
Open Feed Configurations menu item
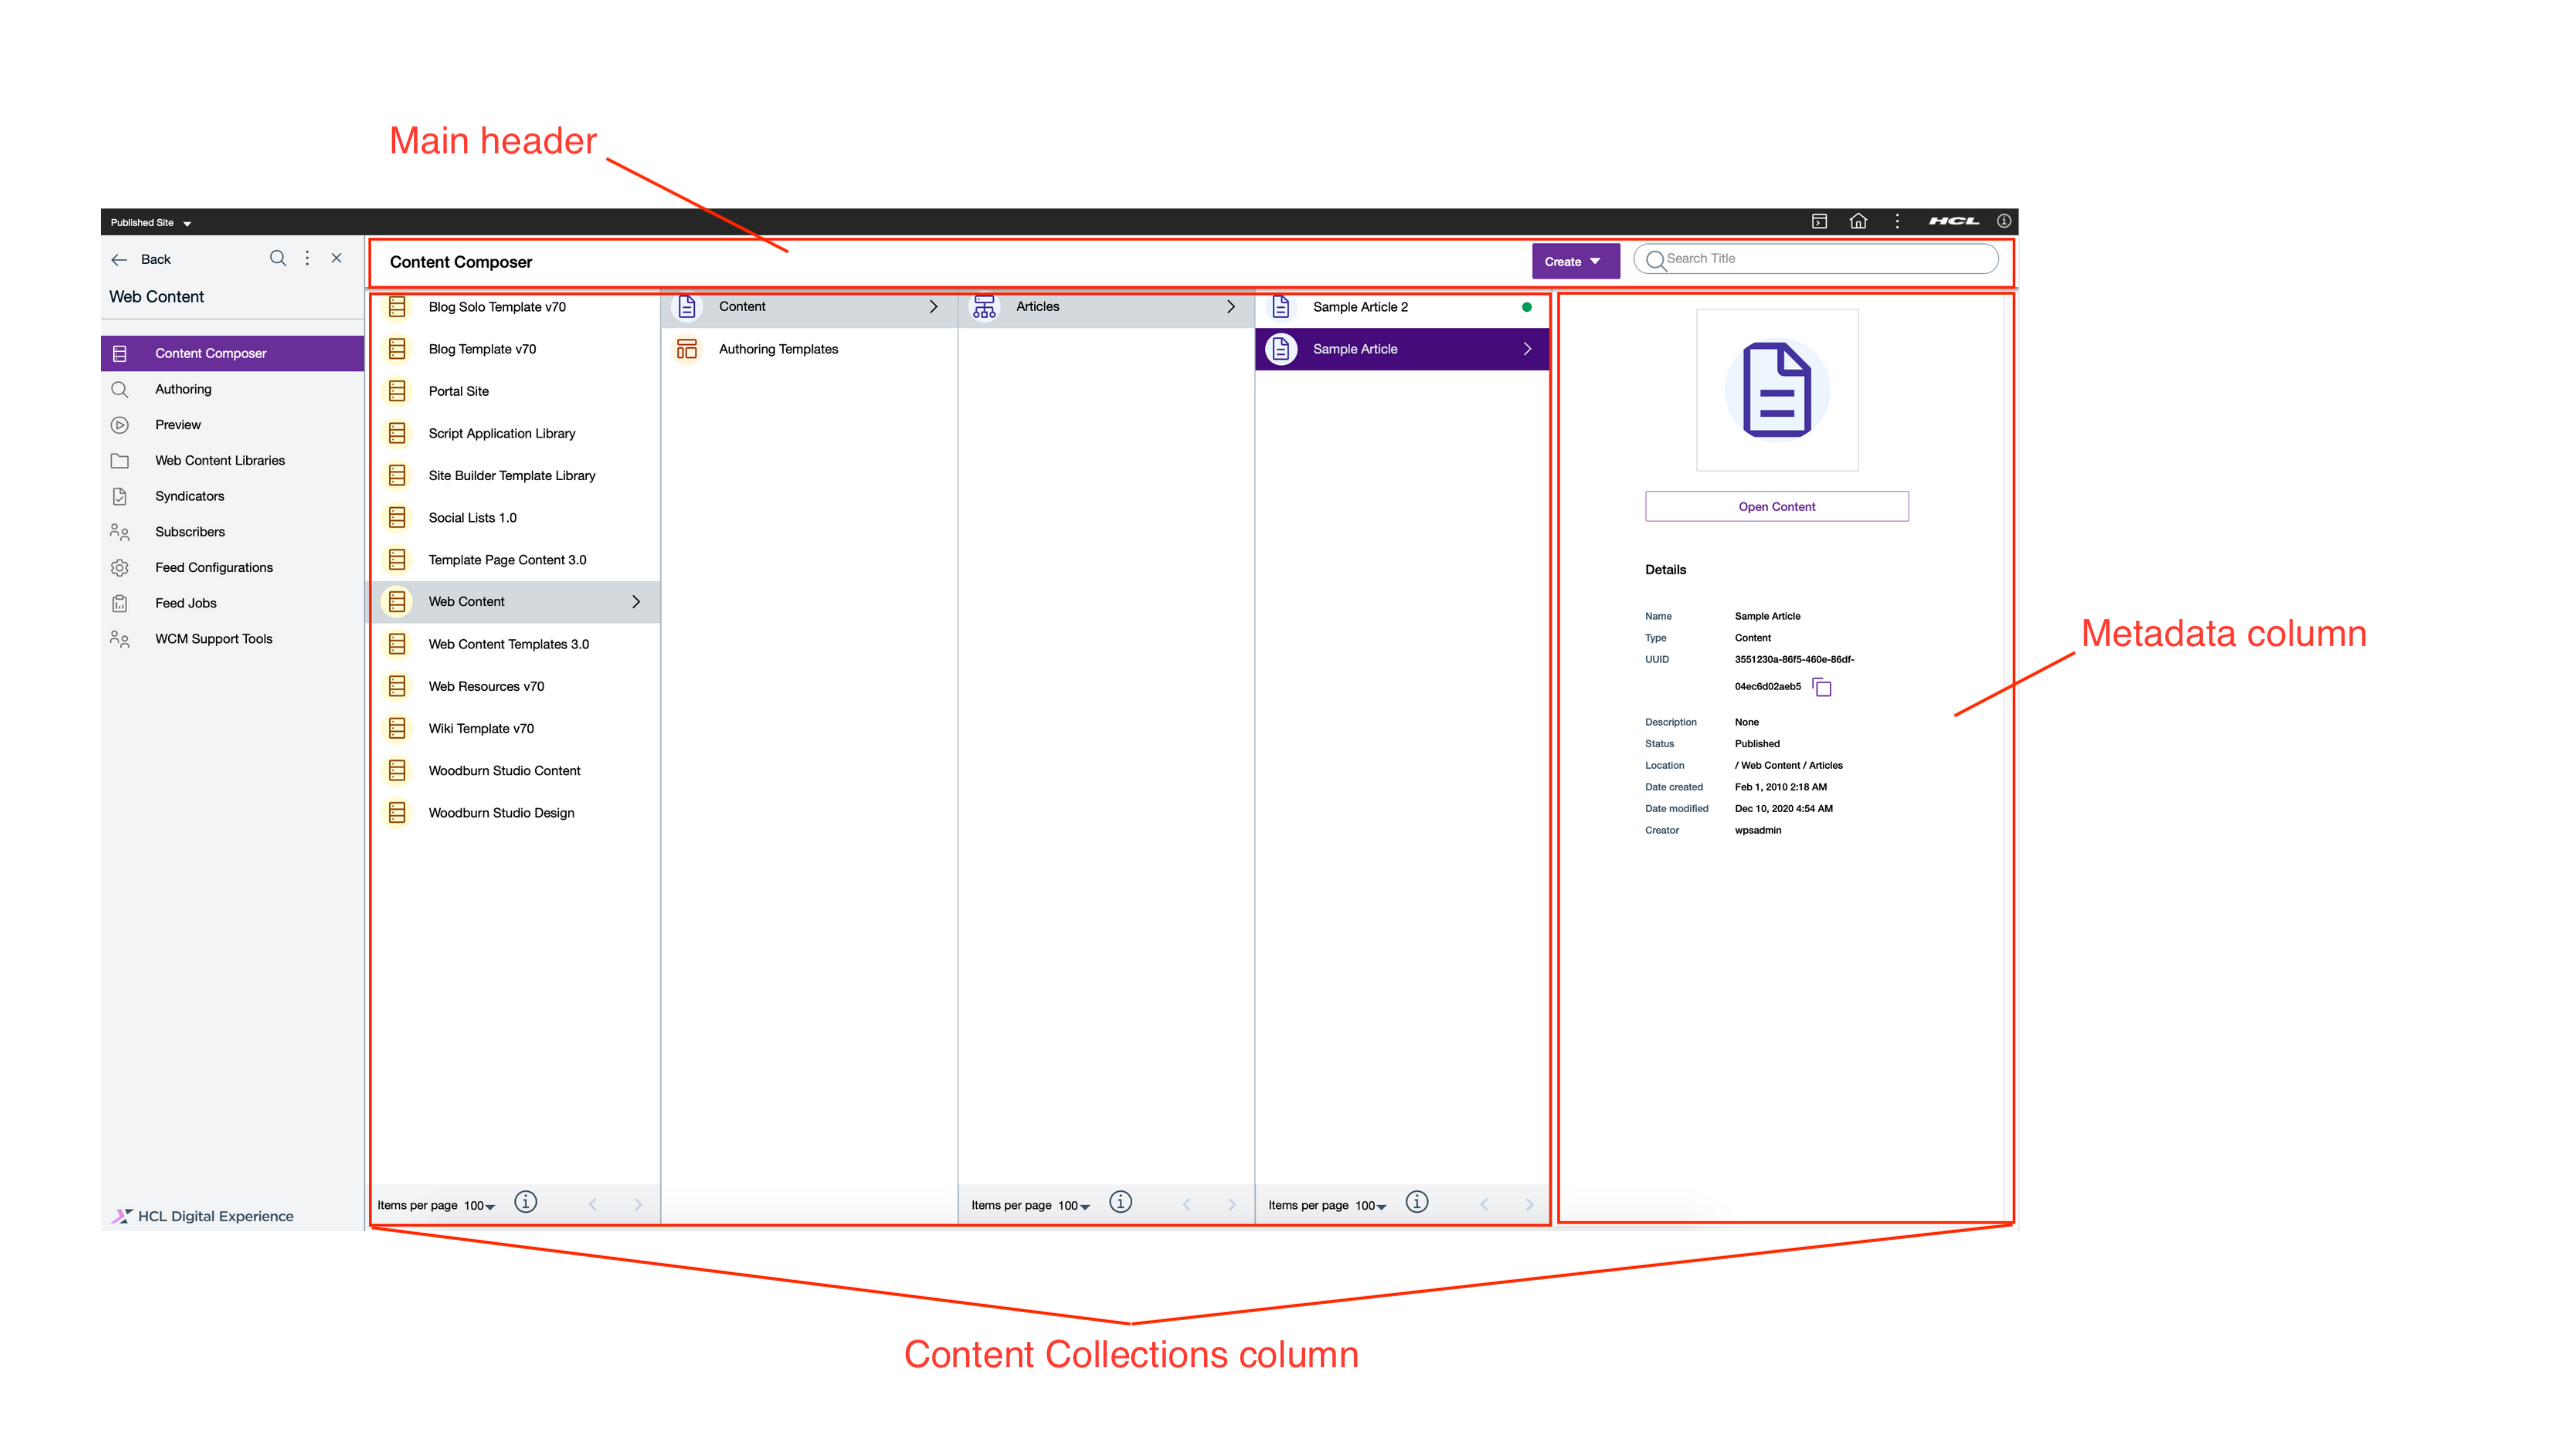[x=213, y=567]
